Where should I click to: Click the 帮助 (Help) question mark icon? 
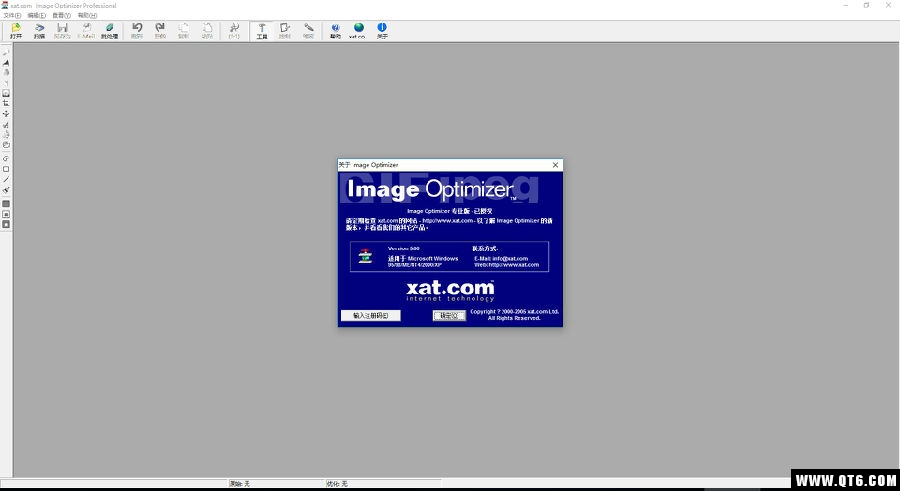pos(335,30)
